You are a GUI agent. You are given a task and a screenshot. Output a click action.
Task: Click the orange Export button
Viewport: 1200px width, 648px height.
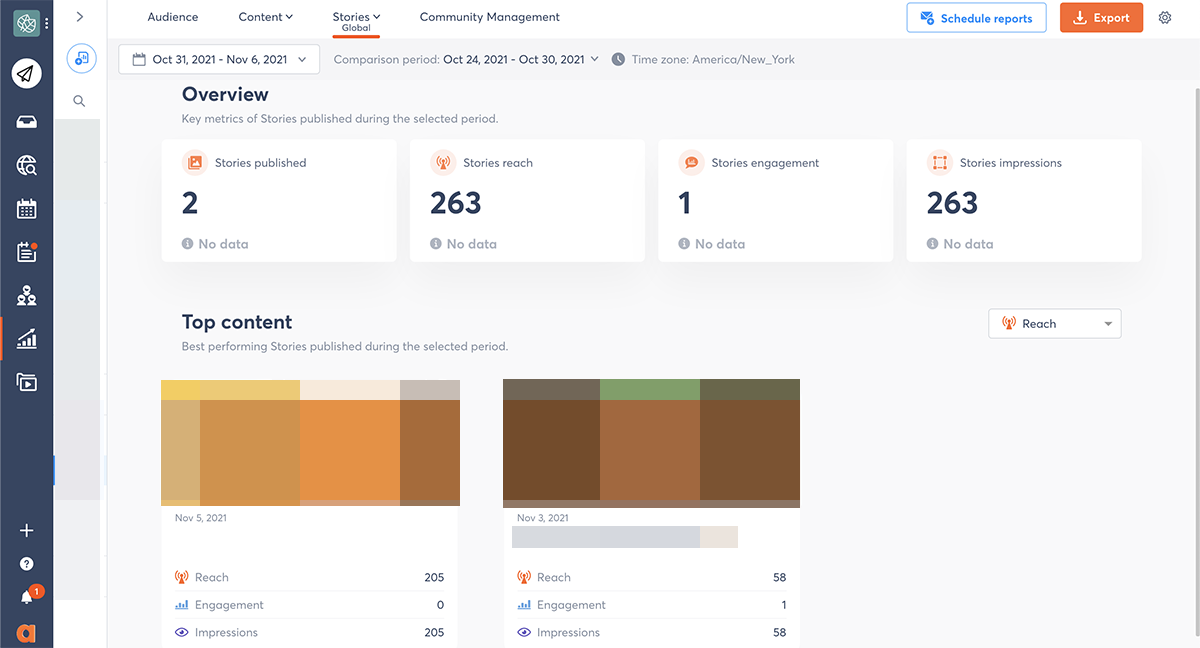[x=1101, y=18]
